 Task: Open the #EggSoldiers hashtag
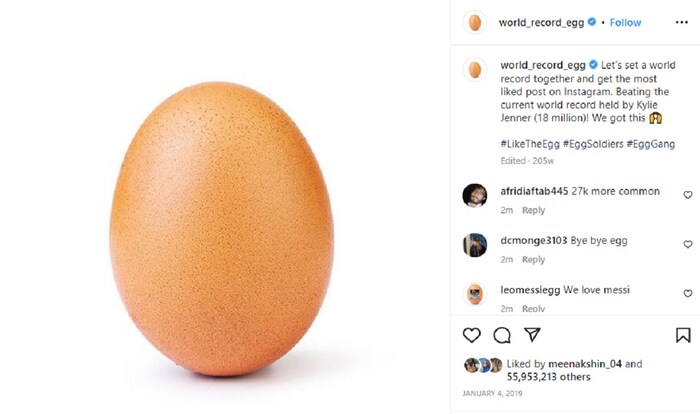click(593, 144)
